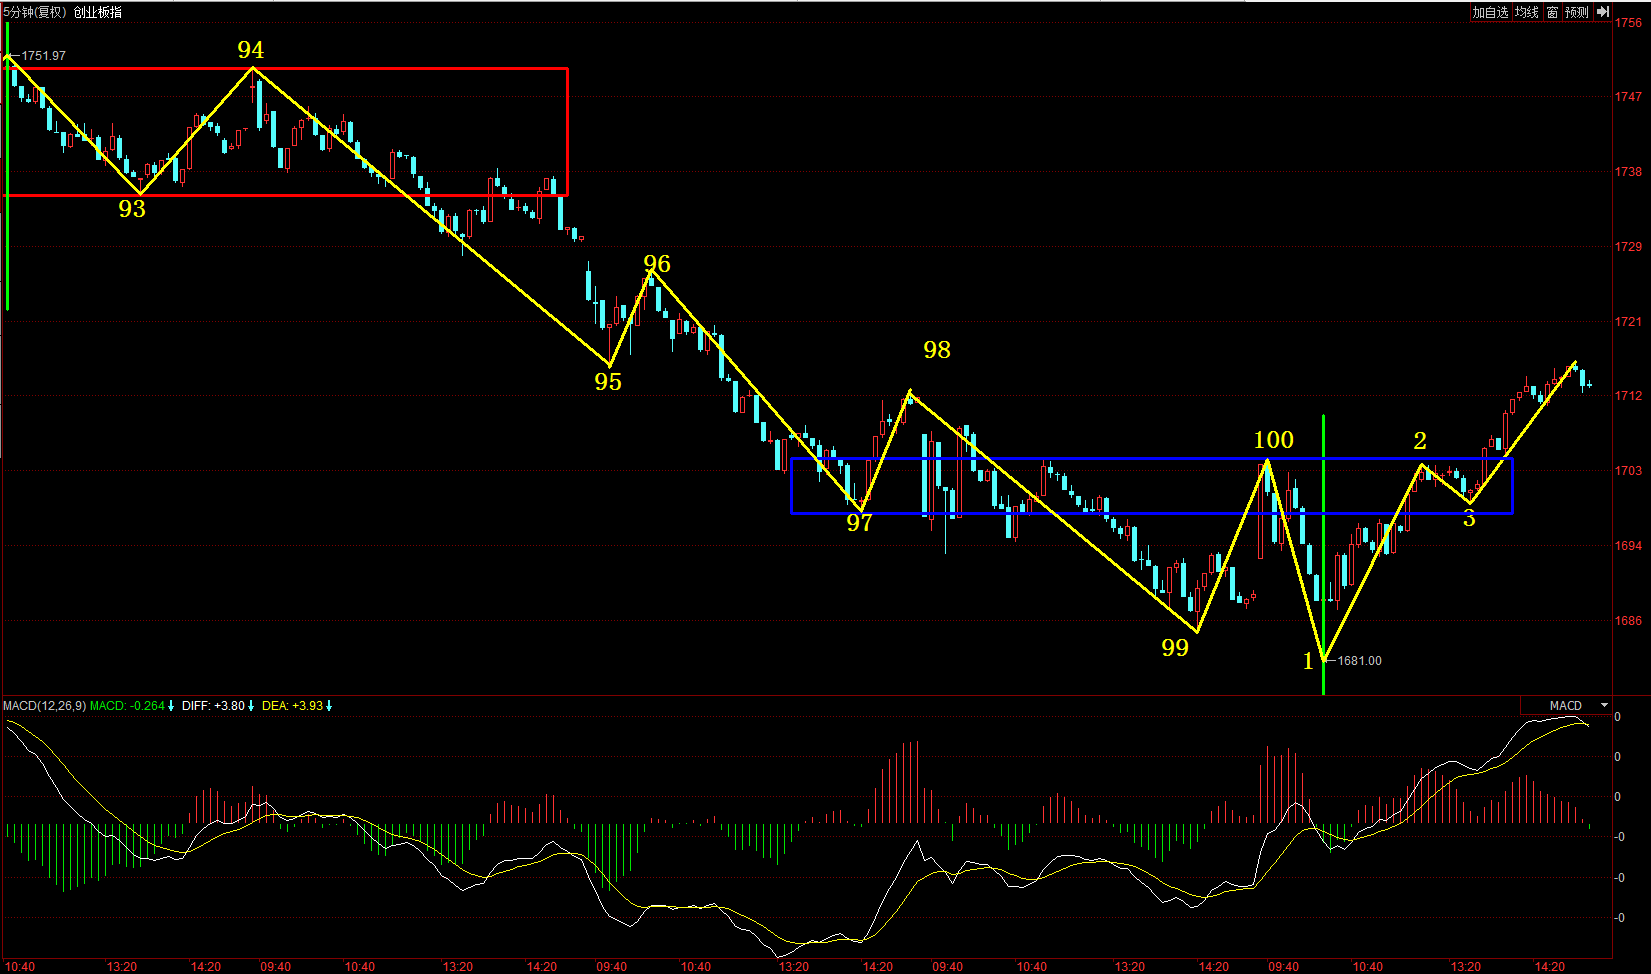Click the down arrow beside the DIFF value
The width and height of the screenshot is (1651, 974).
[251, 706]
